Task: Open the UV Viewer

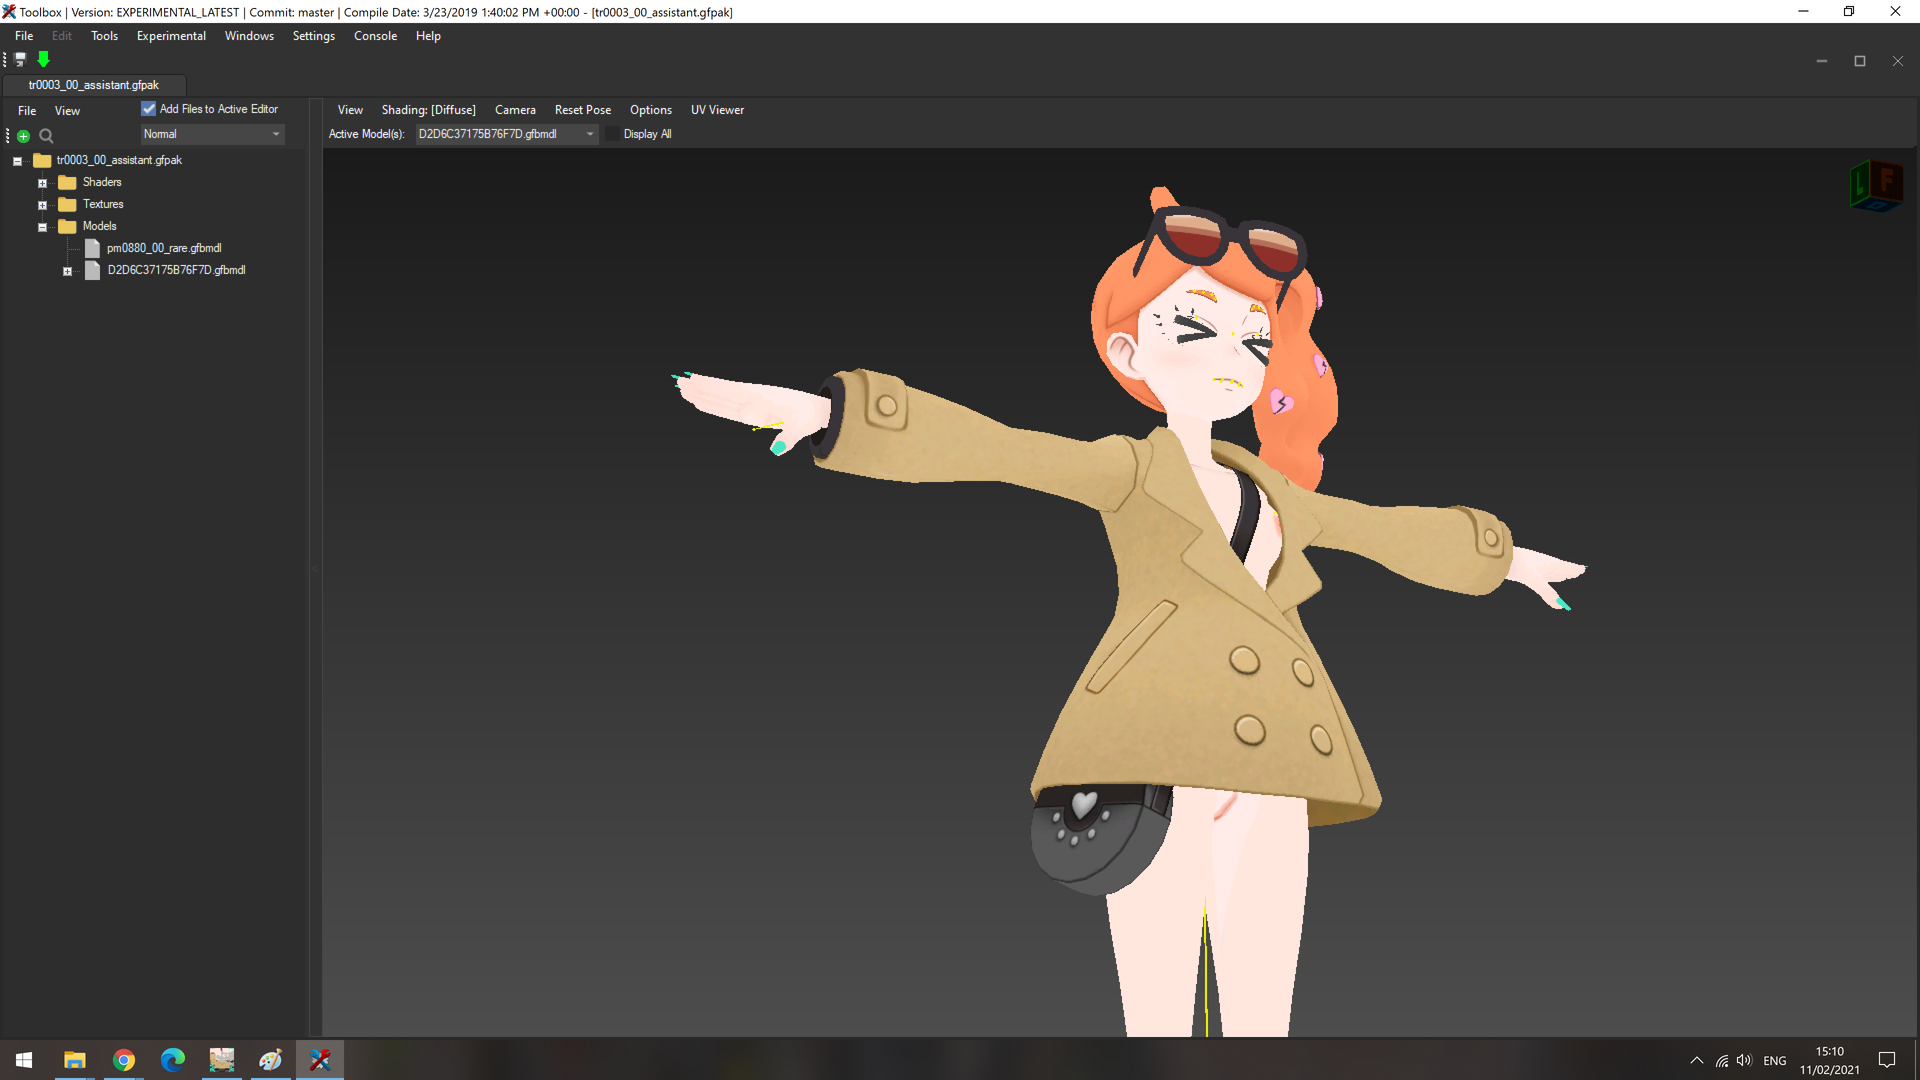Action: click(x=717, y=110)
